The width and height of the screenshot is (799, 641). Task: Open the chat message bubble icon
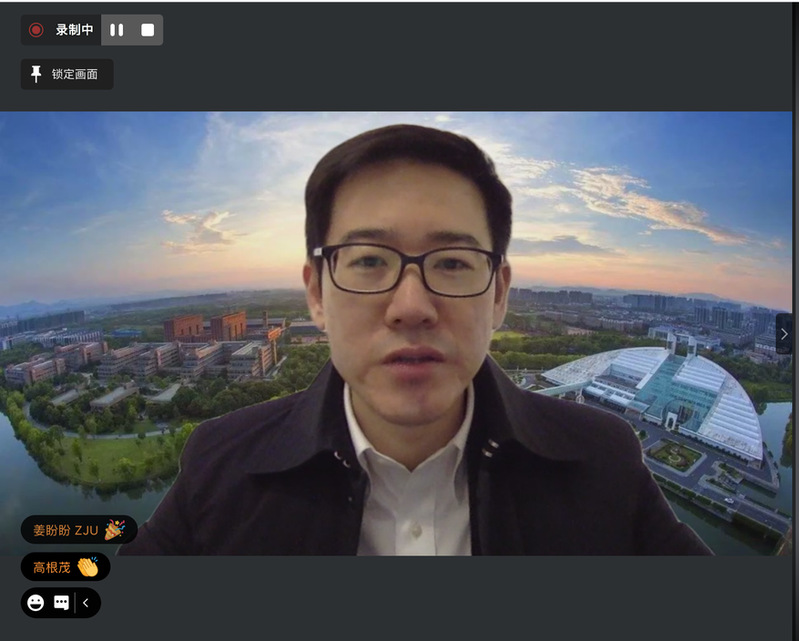(62, 603)
